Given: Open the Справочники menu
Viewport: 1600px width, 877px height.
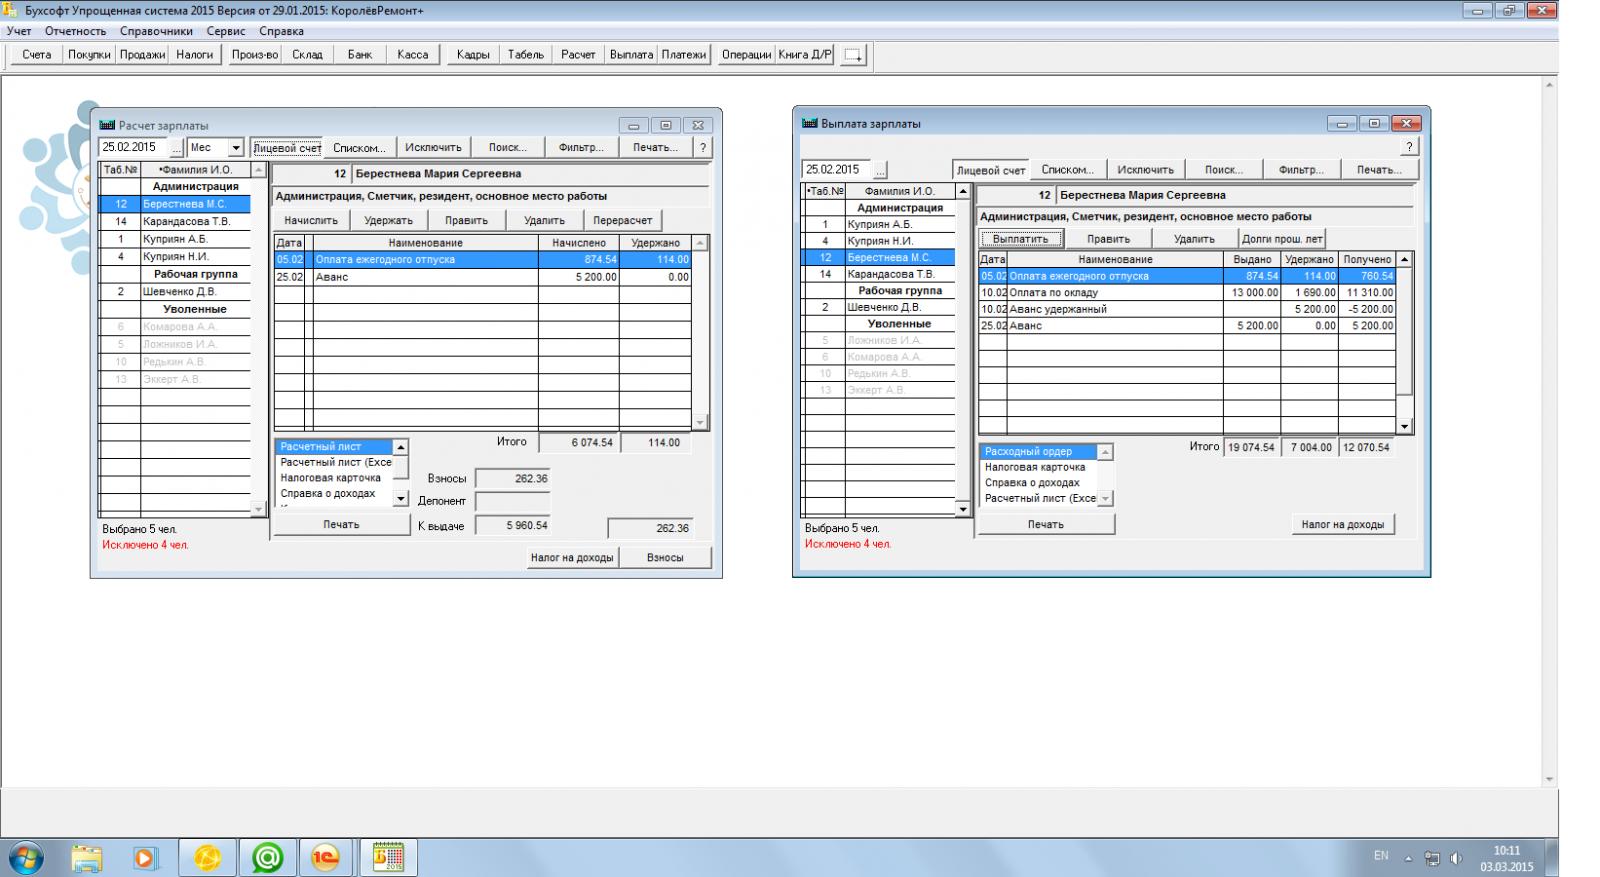Looking at the screenshot, I should point(156,31).
